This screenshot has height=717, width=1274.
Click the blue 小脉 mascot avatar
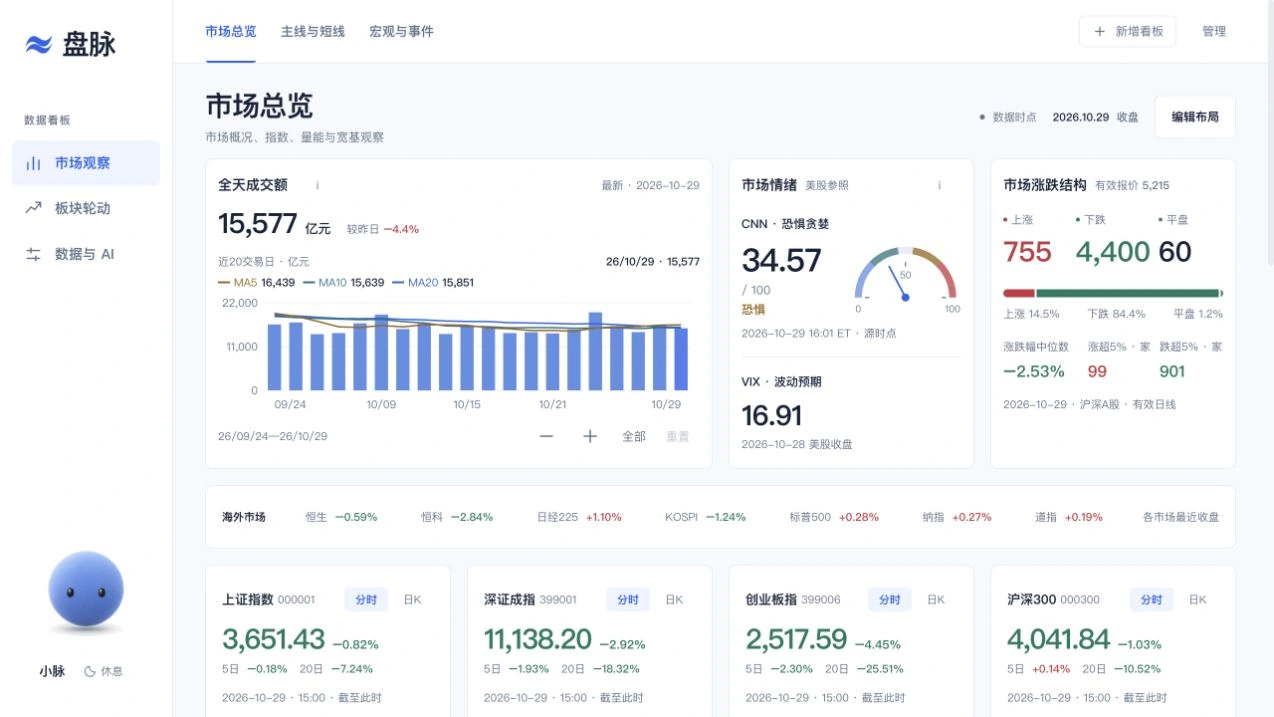click(86, 589)
